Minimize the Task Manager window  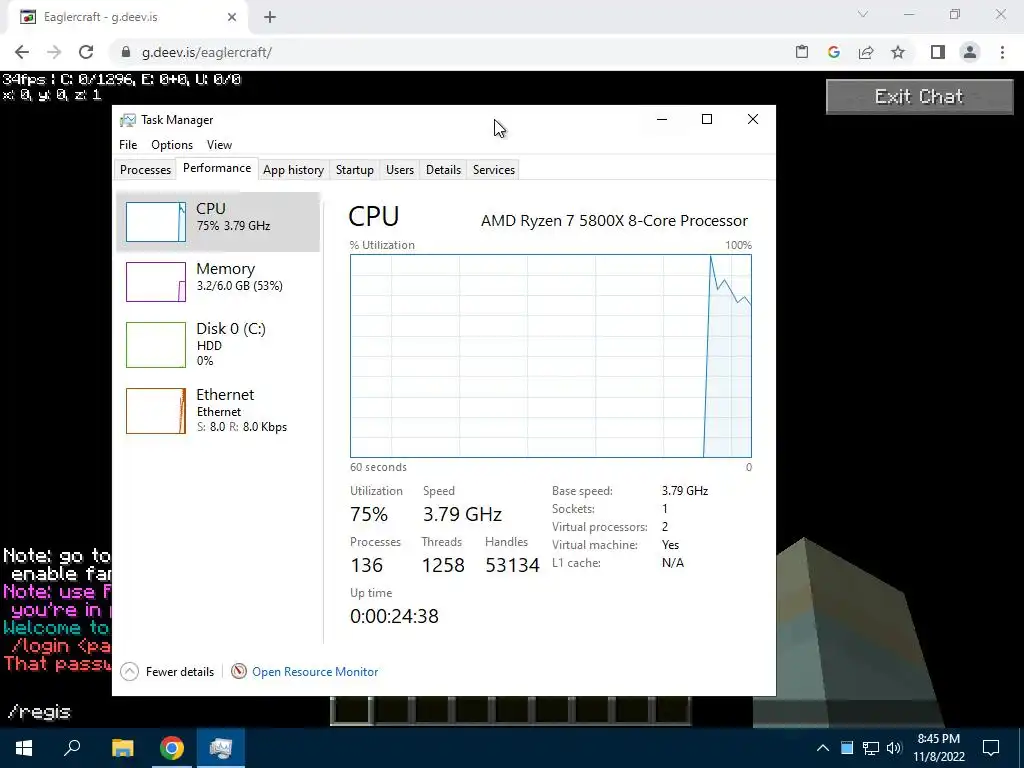coord(662,120)
